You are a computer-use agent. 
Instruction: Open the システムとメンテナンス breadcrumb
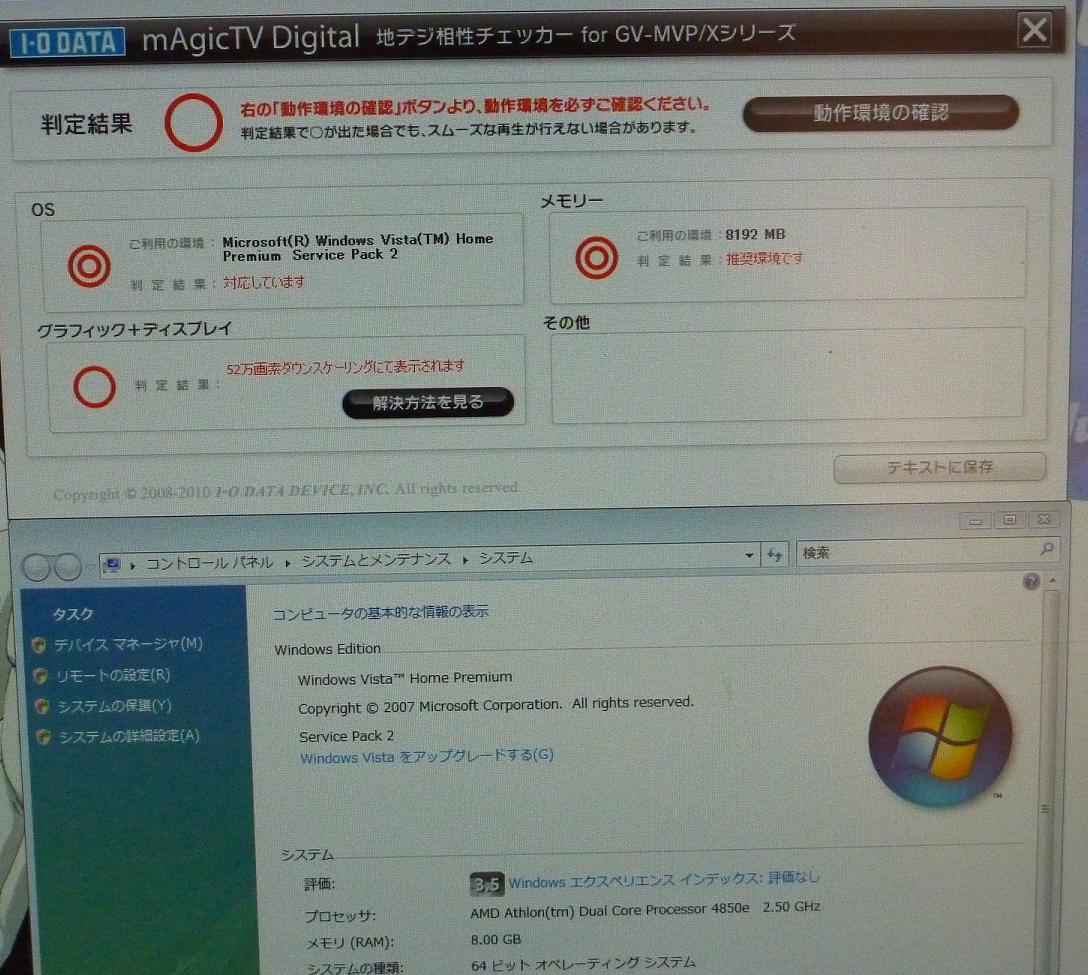[x=376, y=560]
